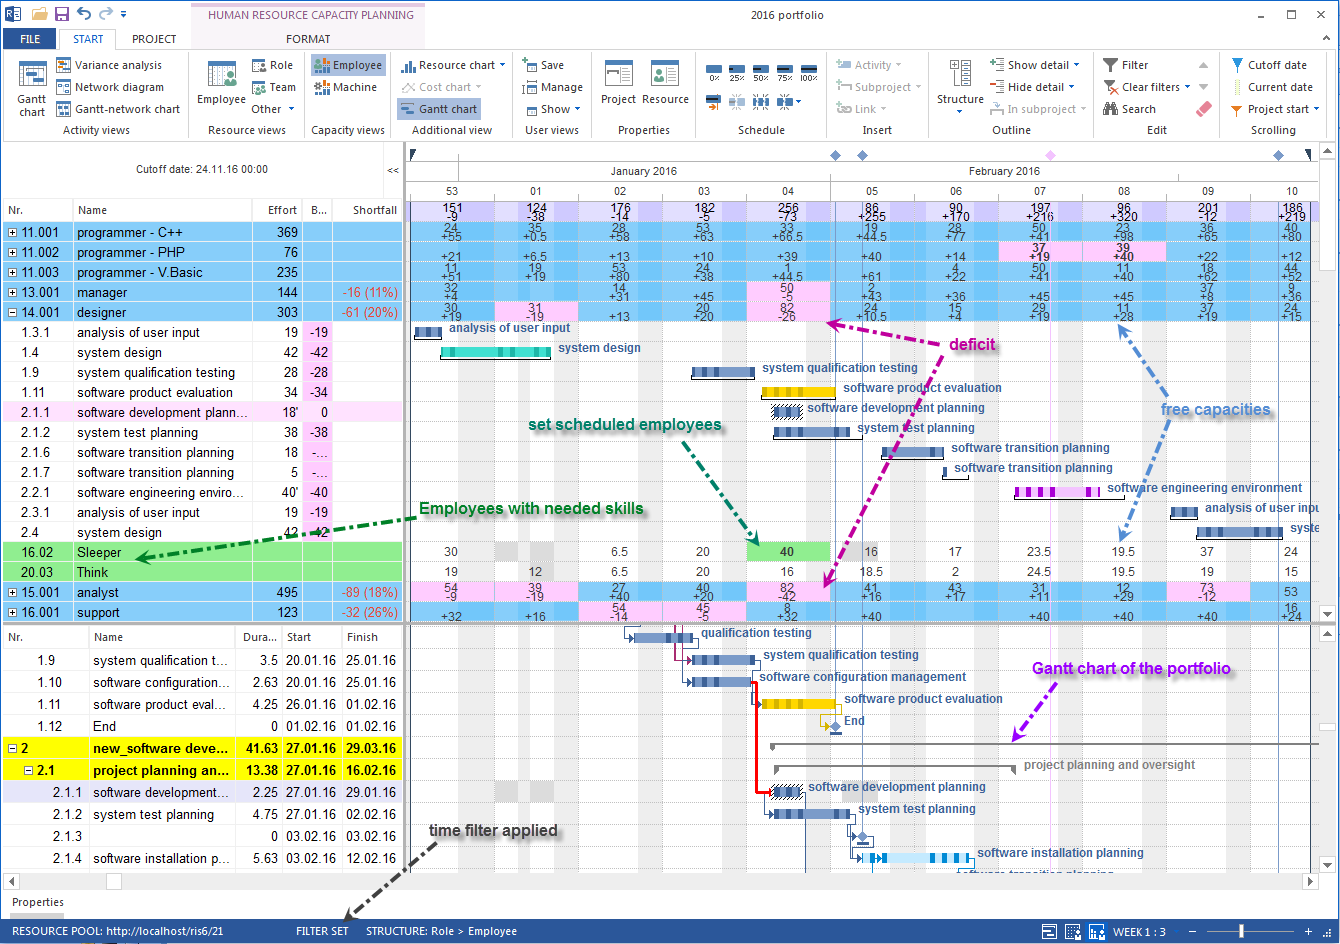Viewport: 1340px width, 944px height.
Task: Open the FILE menu tab
Action: tap(30, 39)
